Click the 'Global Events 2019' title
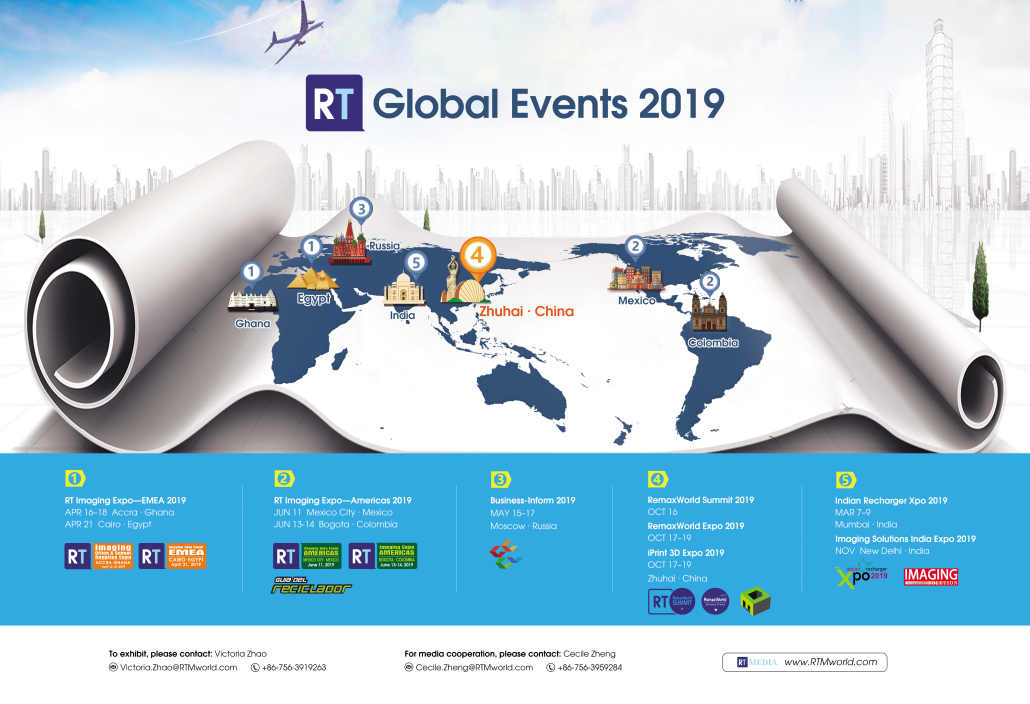The image size is (1030, 704). tap(549, 104)
